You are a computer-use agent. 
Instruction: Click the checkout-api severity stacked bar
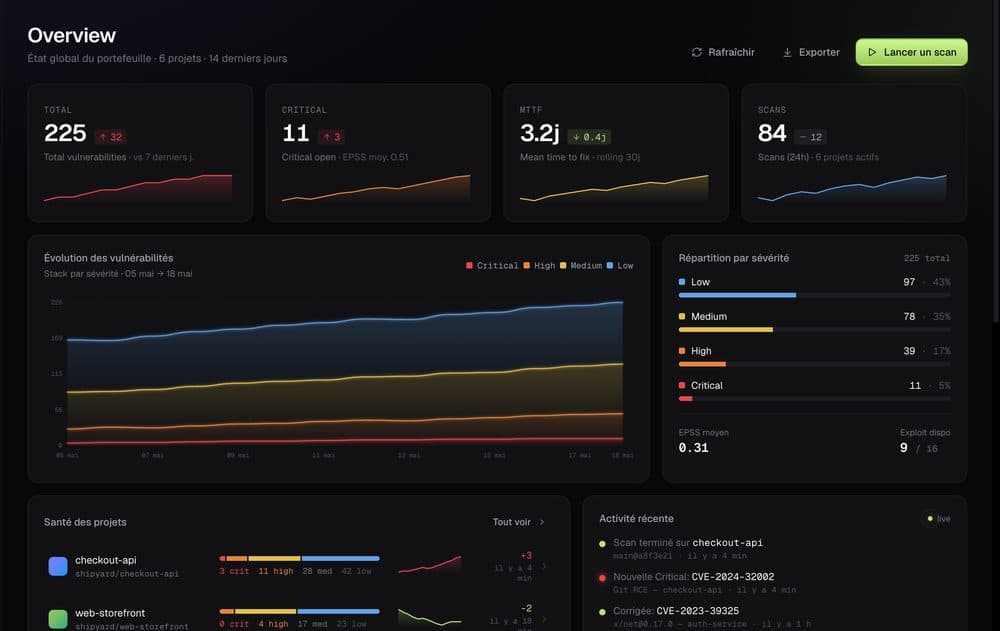click(300, 558)
